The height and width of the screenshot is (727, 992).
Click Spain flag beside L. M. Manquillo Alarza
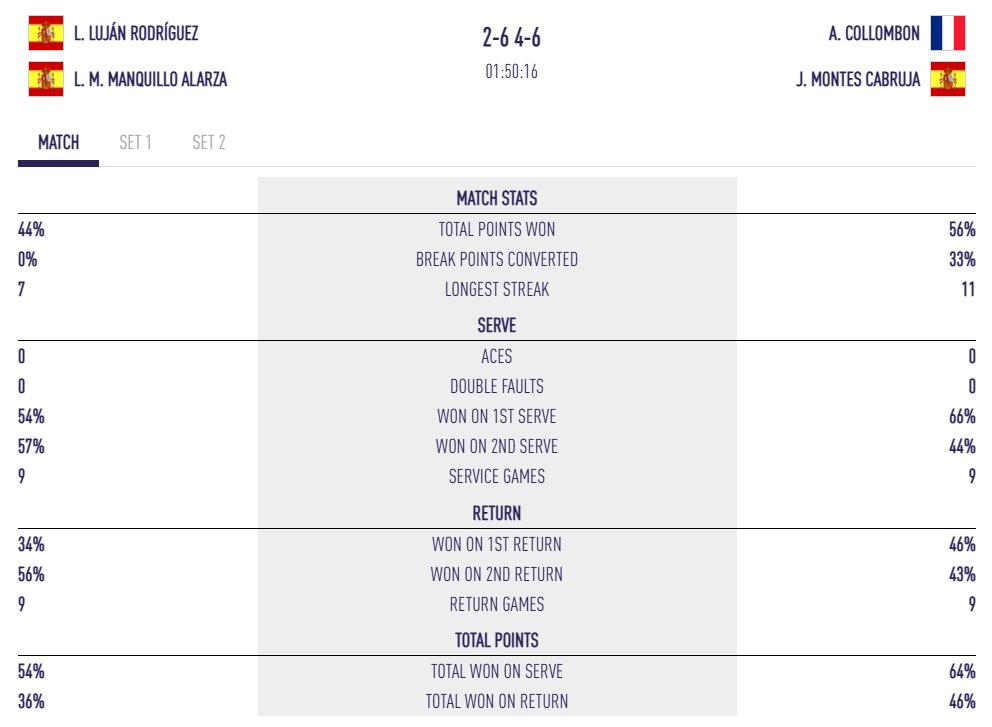click(x=46, y=79)
